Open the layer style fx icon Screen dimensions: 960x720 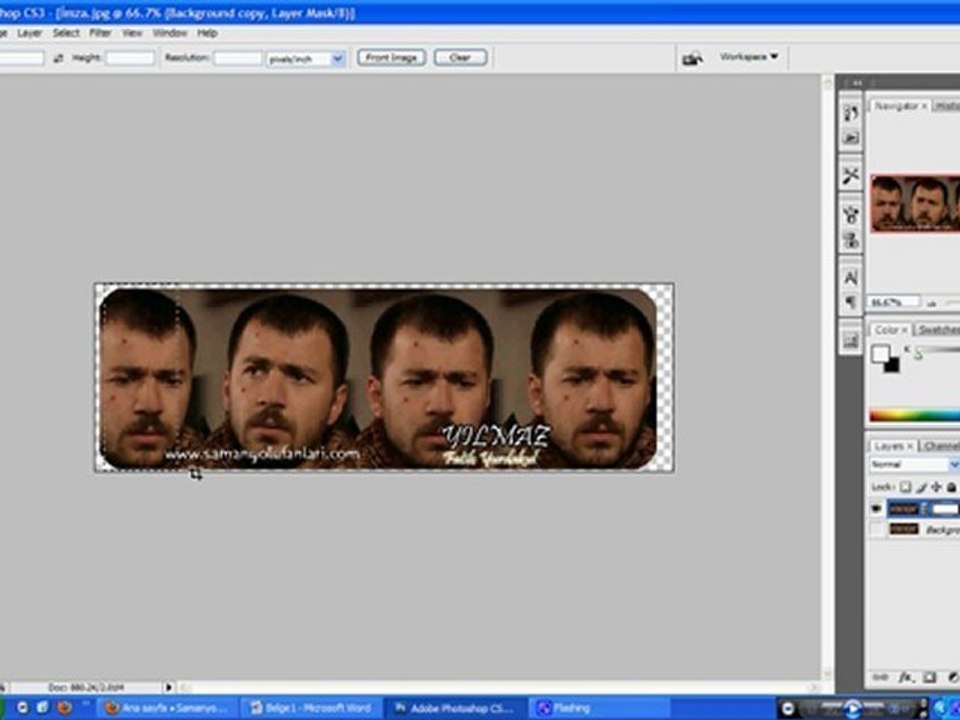pyautogui.click(x=906, y=677)
